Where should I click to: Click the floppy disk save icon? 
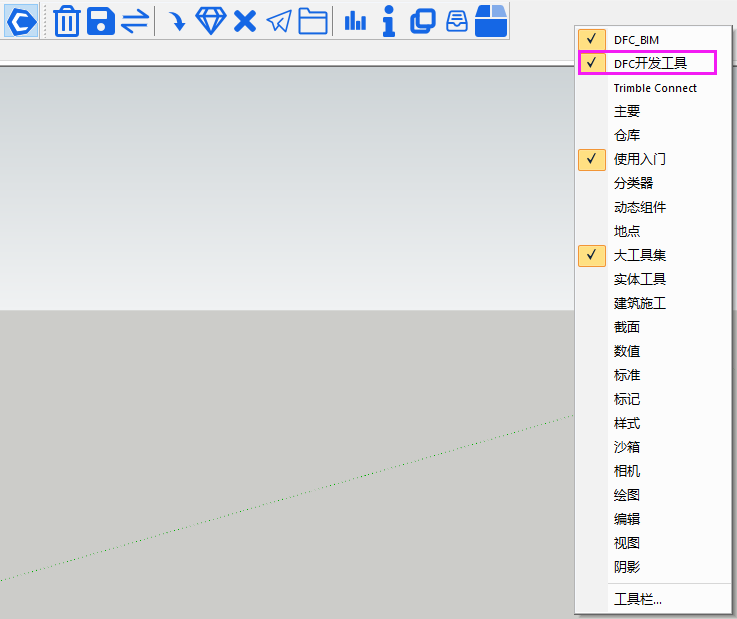point(101,21)
